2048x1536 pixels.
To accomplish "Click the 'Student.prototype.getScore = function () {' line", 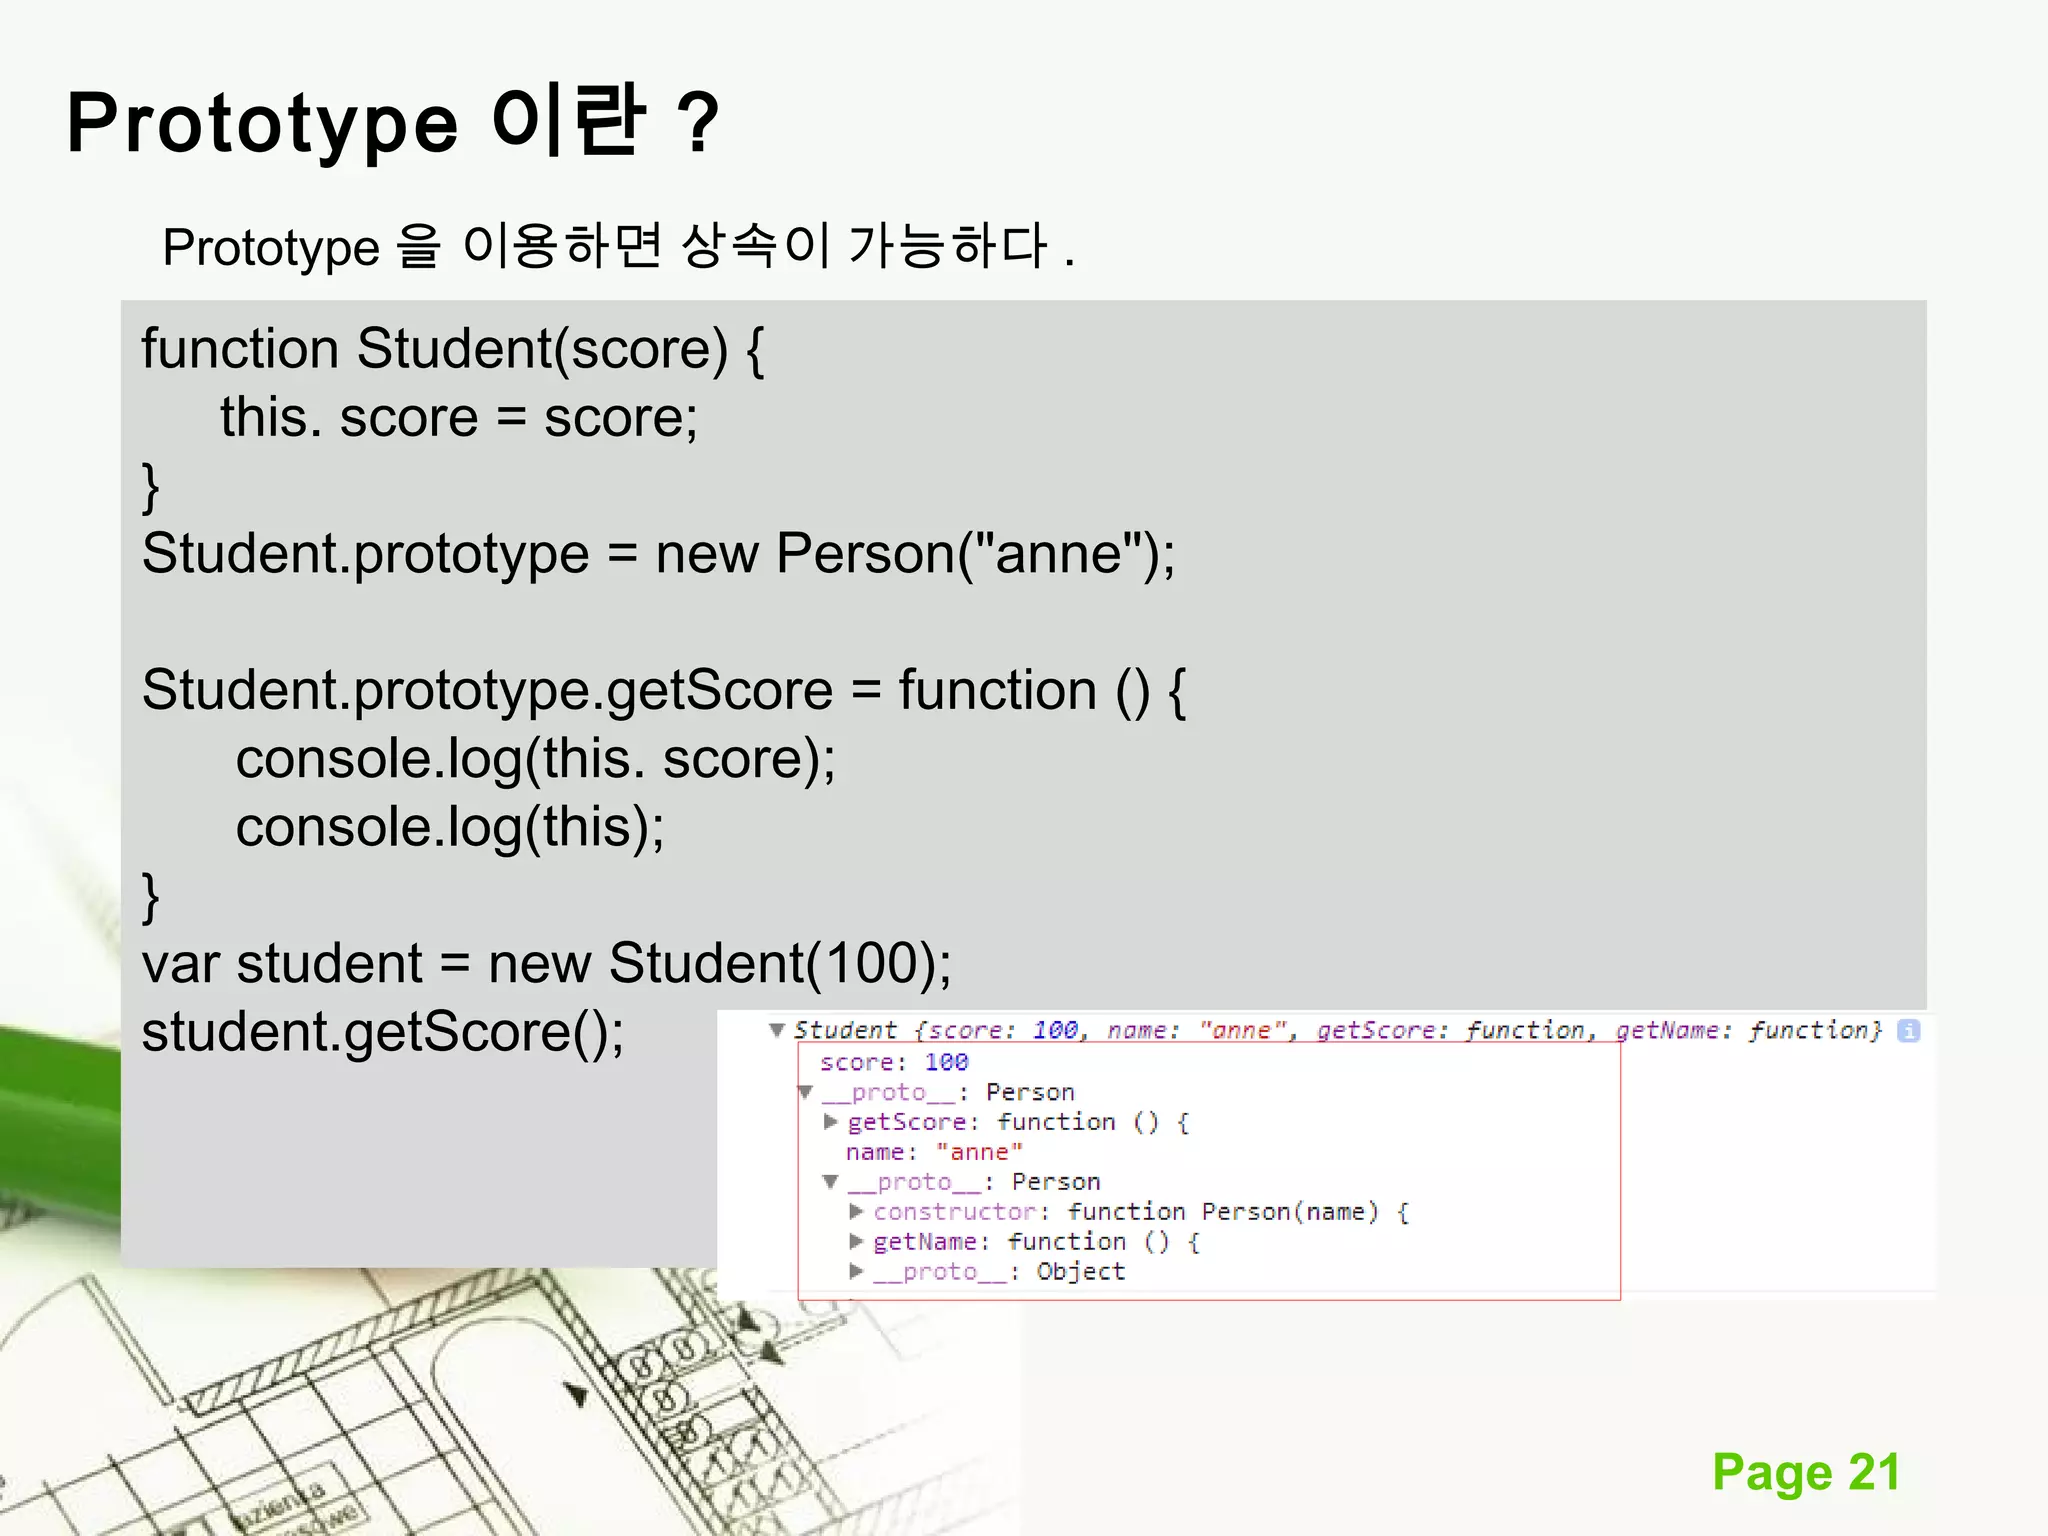I will (x=664, y=691).
